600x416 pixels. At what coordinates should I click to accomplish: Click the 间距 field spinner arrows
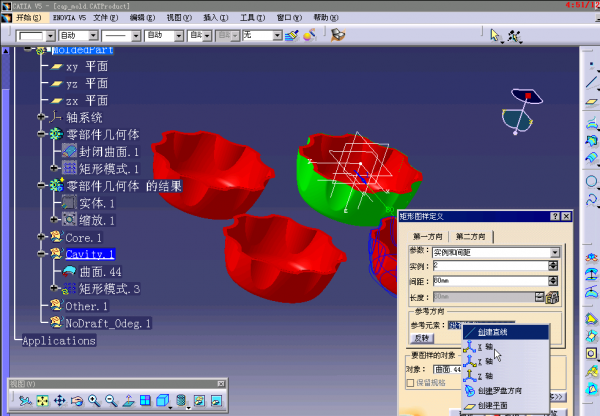tap(553, 281)
